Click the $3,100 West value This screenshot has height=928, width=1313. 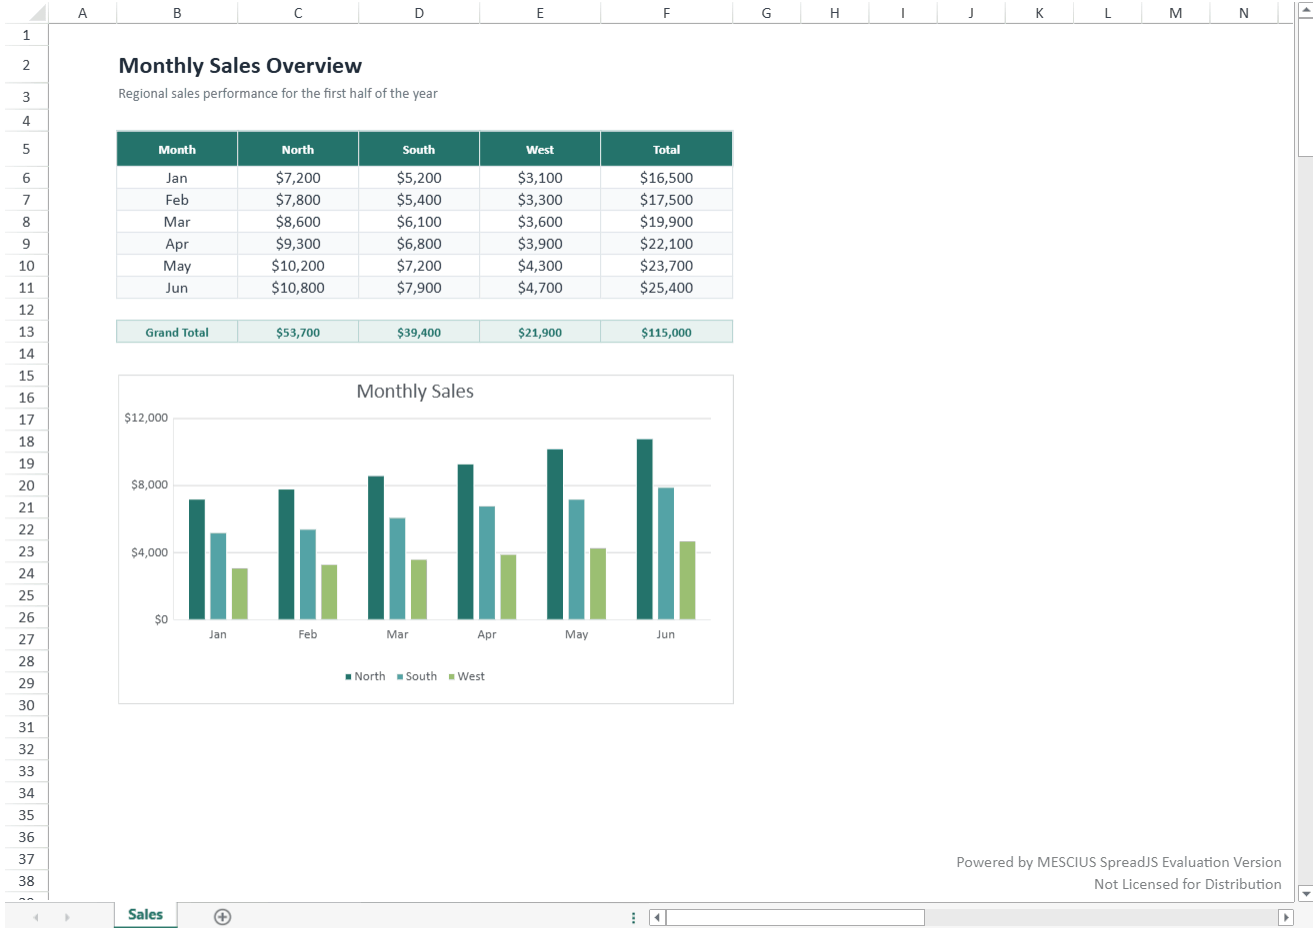pyautogui.click(x=540, y=178)
